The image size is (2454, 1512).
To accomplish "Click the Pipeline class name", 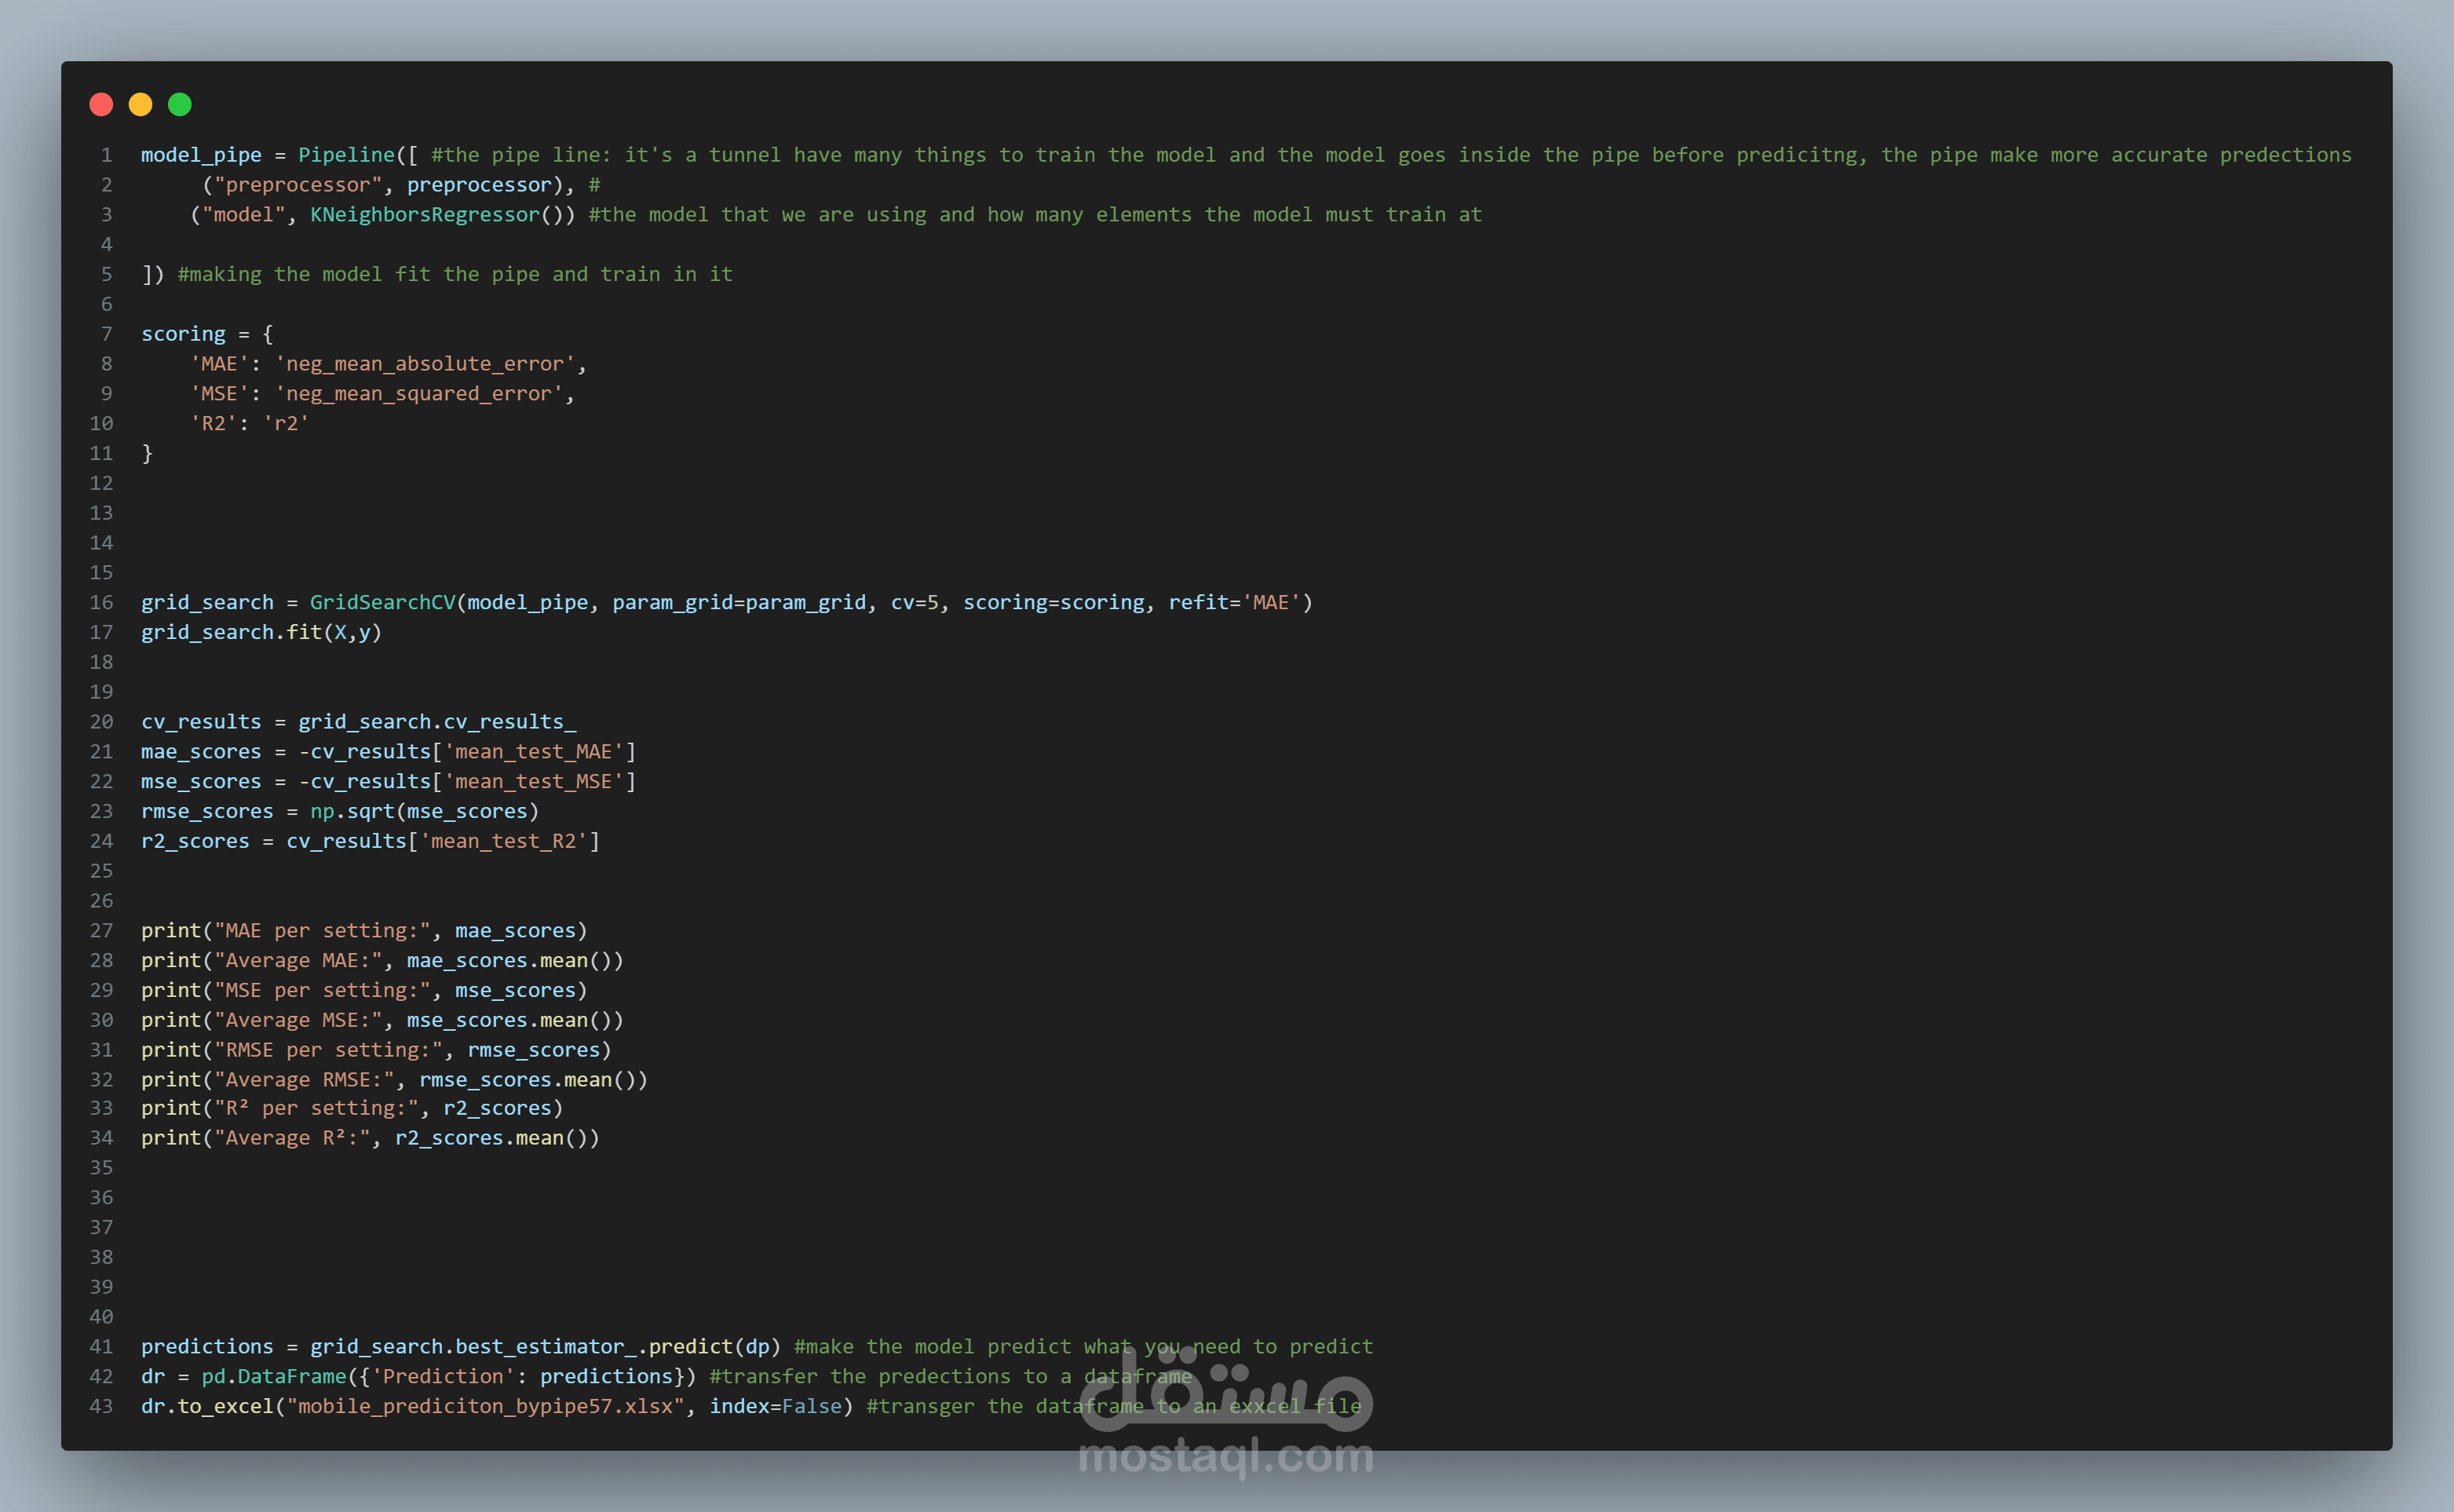I will tap(346, 155).
